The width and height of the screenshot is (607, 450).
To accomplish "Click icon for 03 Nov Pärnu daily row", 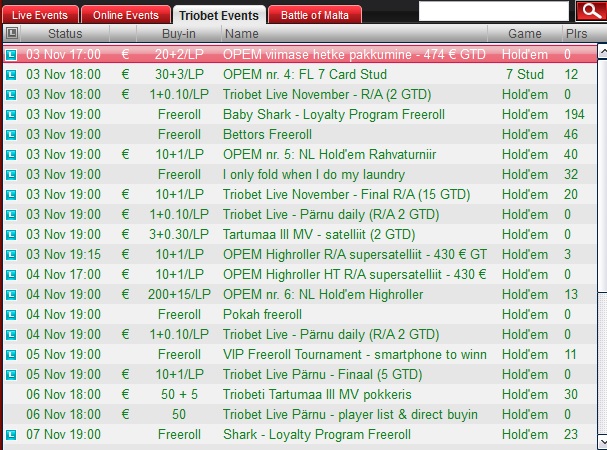I will [x=11, y=215].
